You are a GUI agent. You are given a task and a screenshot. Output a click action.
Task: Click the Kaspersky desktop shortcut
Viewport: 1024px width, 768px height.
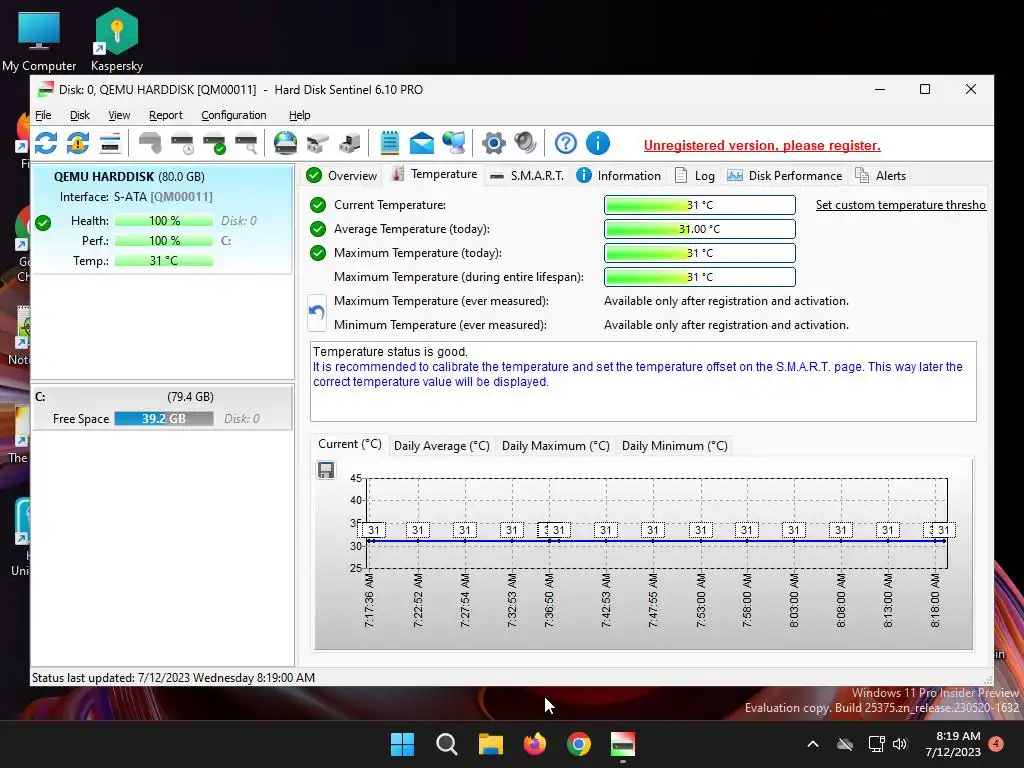[117, 39]
